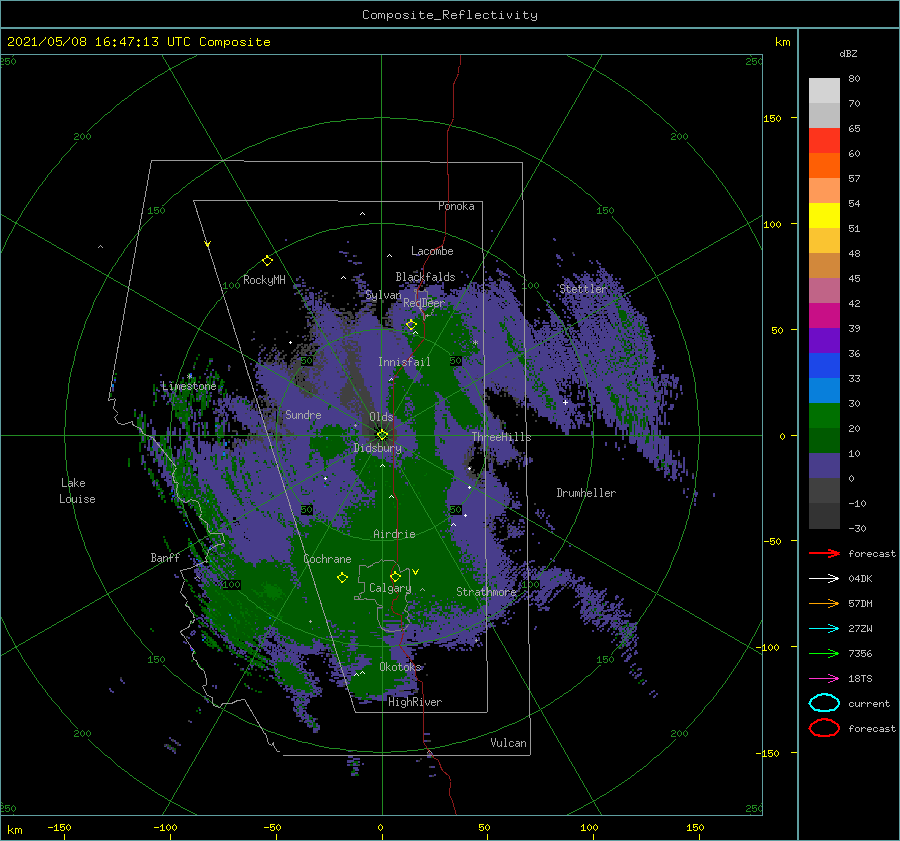Screen dimensions: 900x841
Task: Click the dBZ legend heading
Action: 848,54
